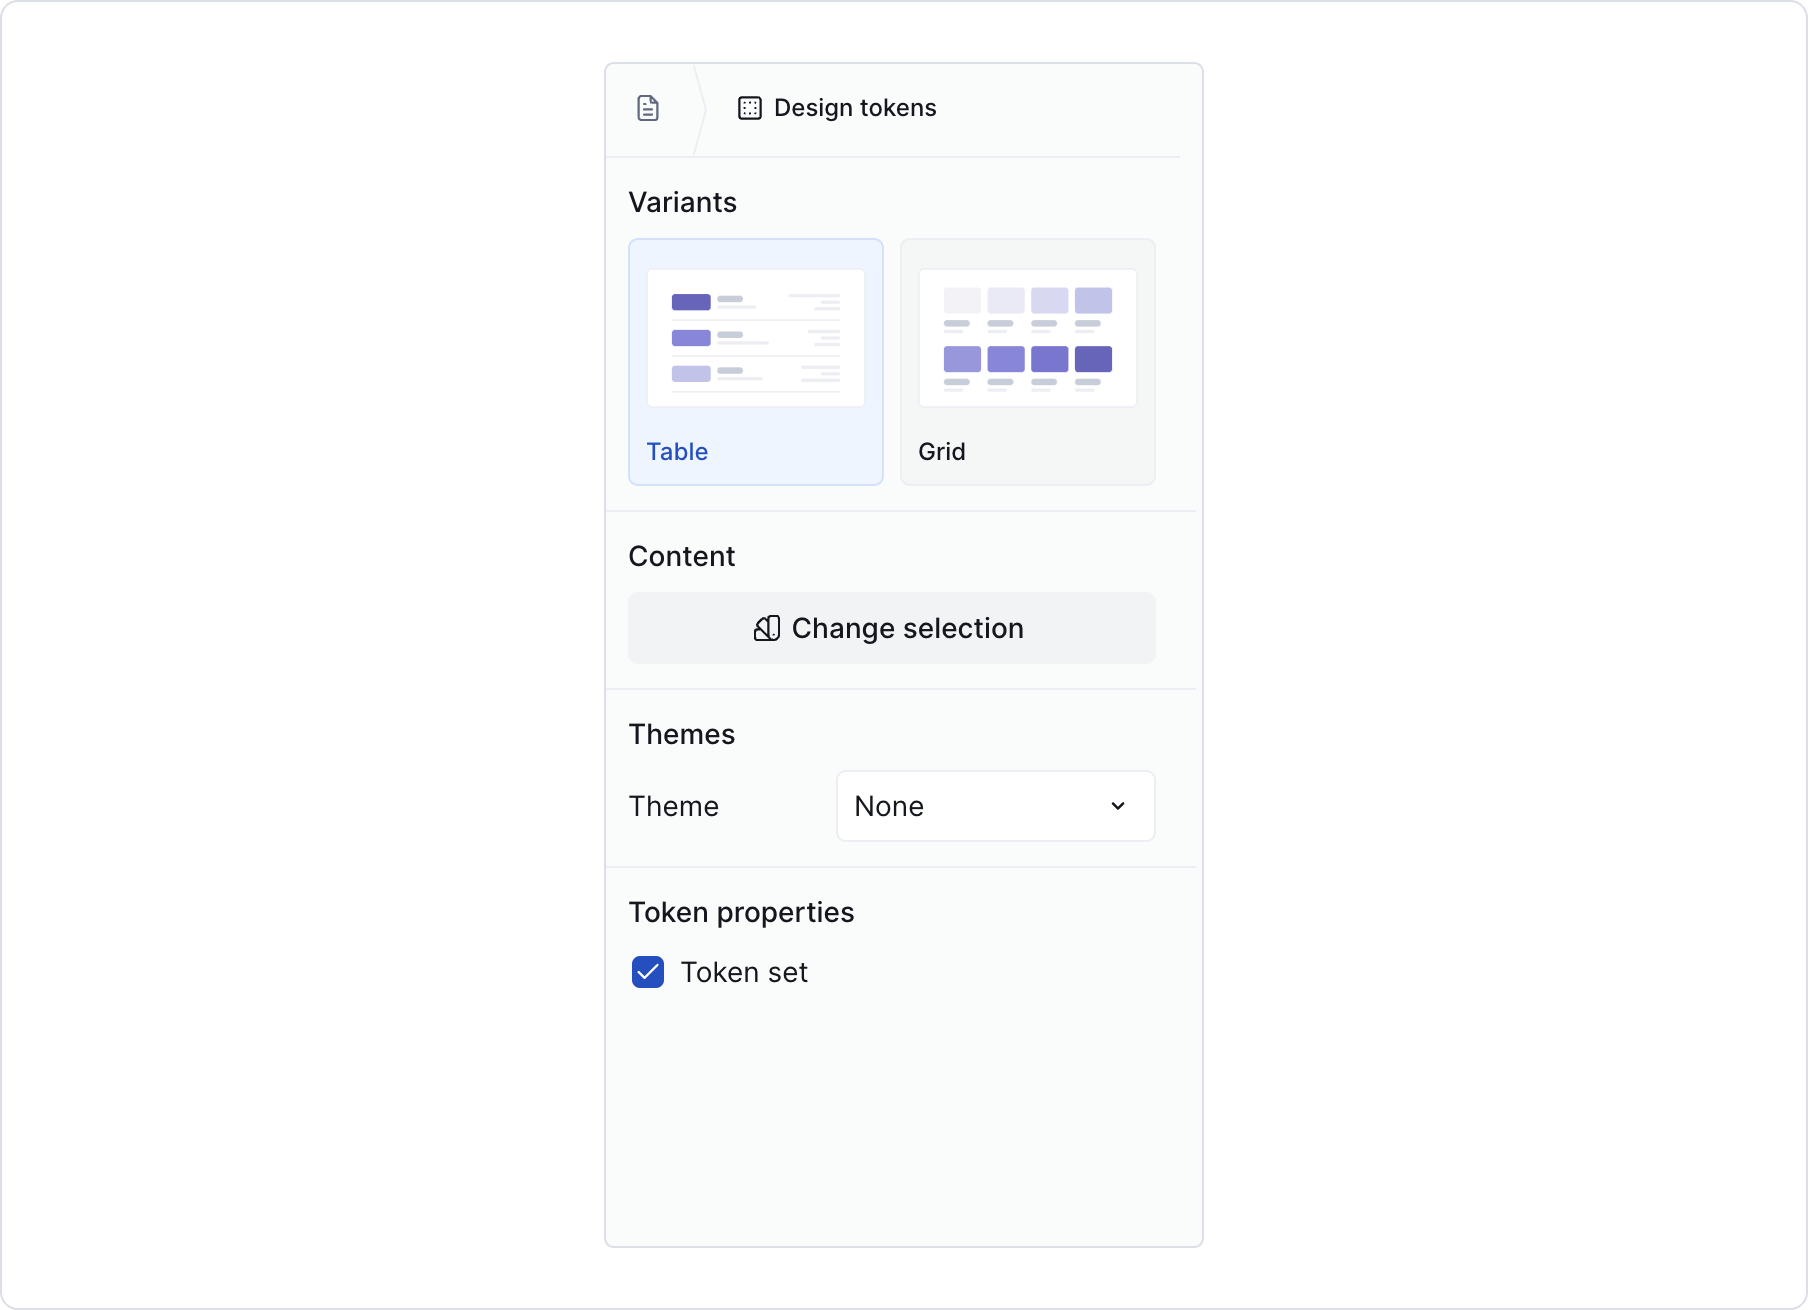1808x1310 pixels.
Task: Click the icon inside Change selection button
Action: pyautogui.click(x=767, y=628)
